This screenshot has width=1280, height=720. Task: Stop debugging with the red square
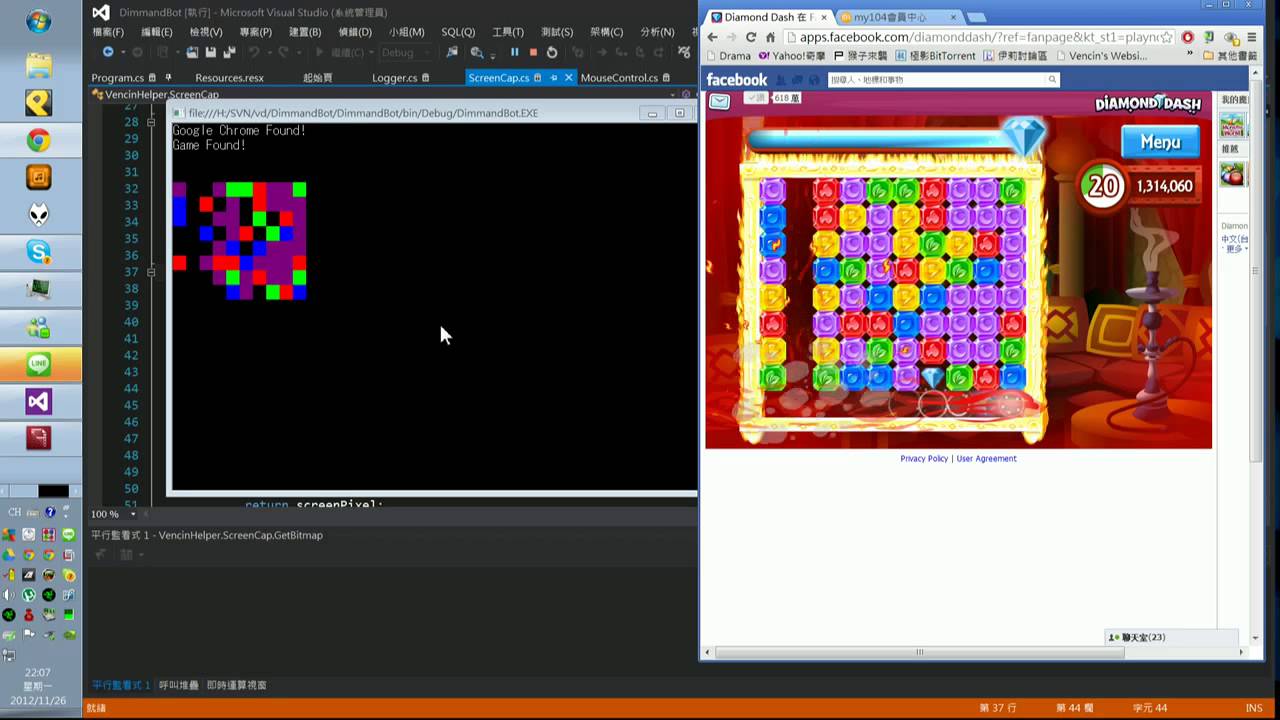tap(533, 52)
